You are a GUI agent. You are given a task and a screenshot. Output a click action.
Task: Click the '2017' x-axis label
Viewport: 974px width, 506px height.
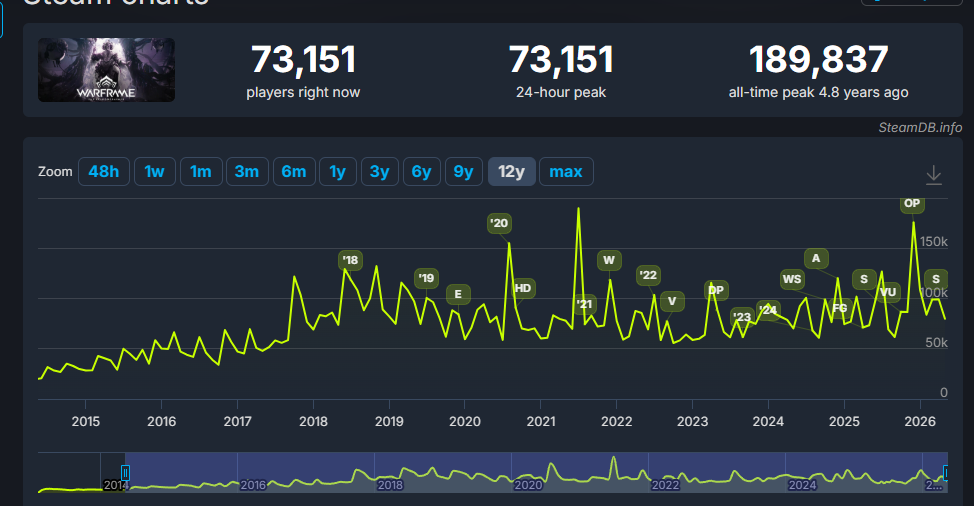[237, 422]
